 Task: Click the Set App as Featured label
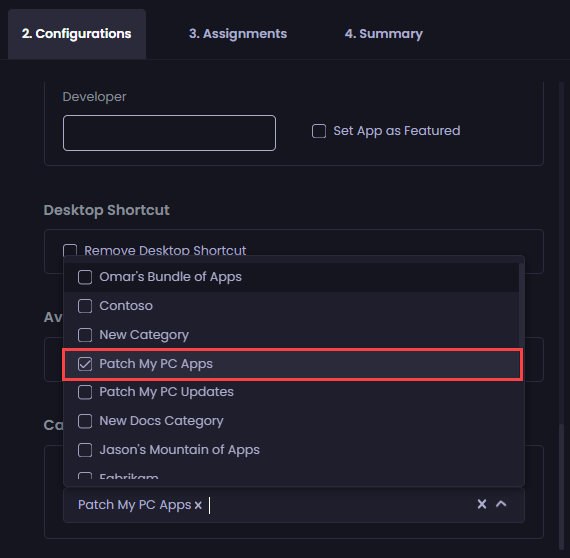click(397, 131)
